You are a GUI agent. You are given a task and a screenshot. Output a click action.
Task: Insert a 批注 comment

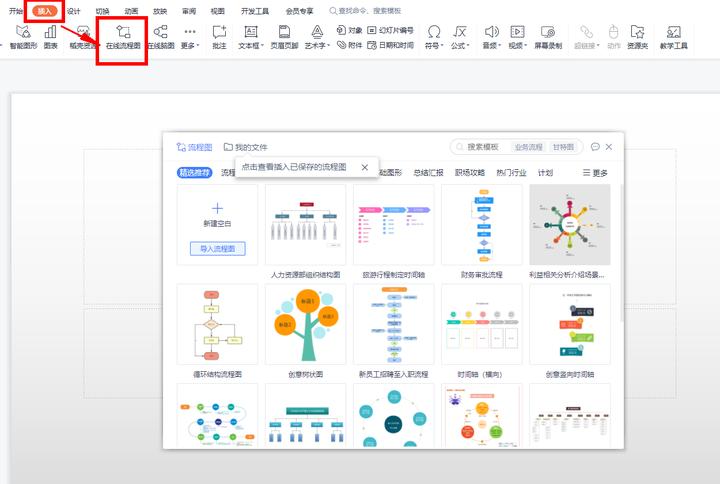[x=219, y=37]
